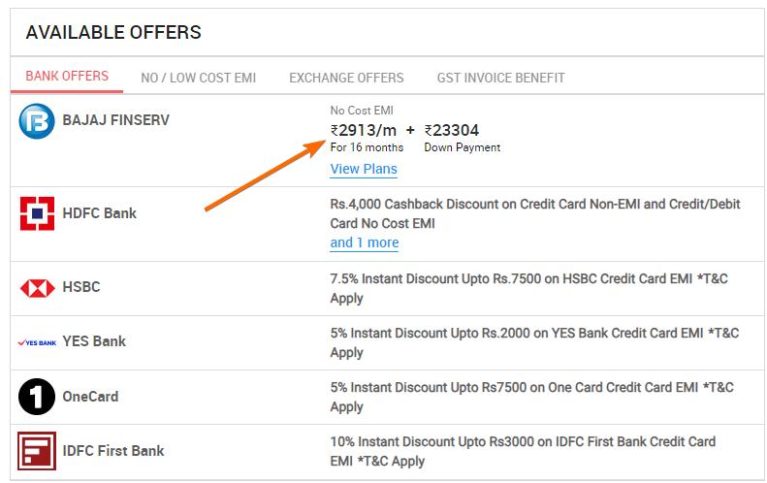Click the IDFC First Bank logo
The width and height of the screenshot is (767, 483).
coord(37,451)
